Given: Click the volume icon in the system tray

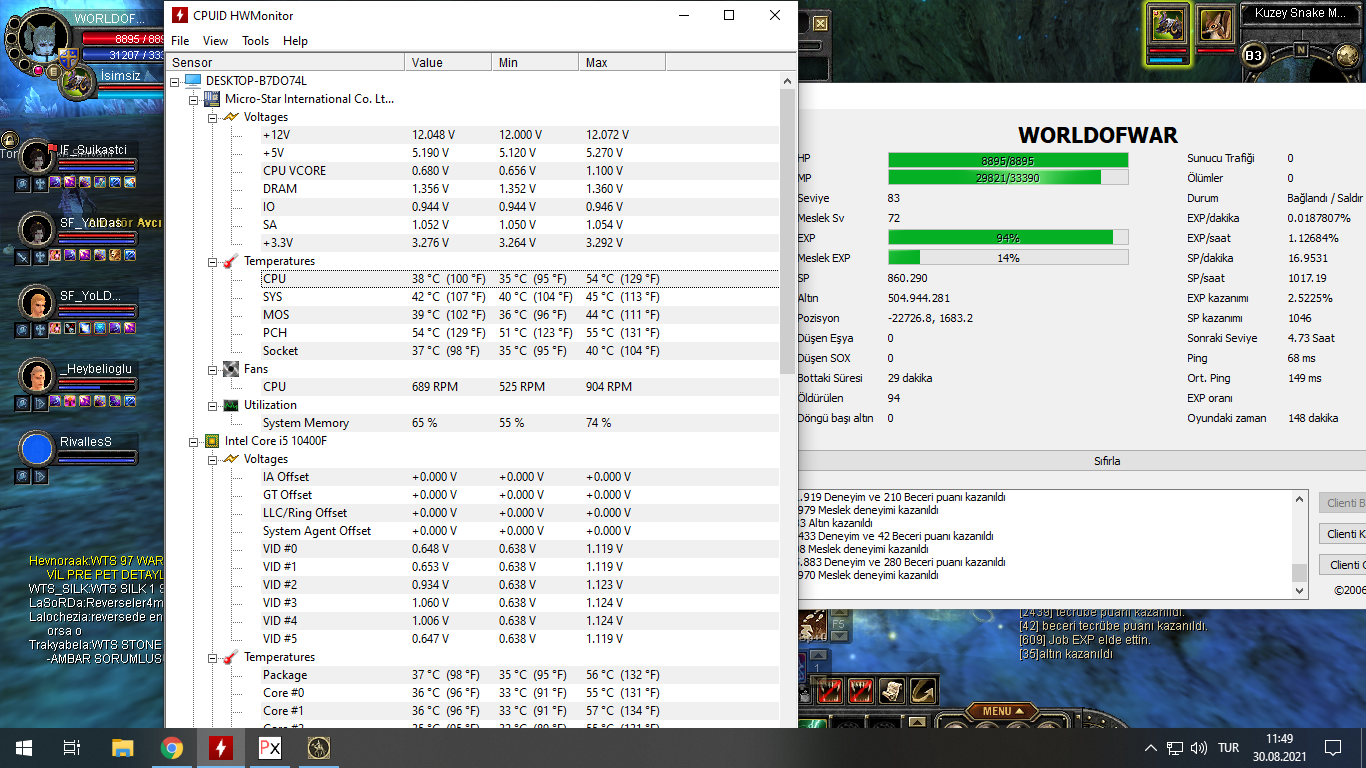Looking at the screenshot, I should (1197, 748).
